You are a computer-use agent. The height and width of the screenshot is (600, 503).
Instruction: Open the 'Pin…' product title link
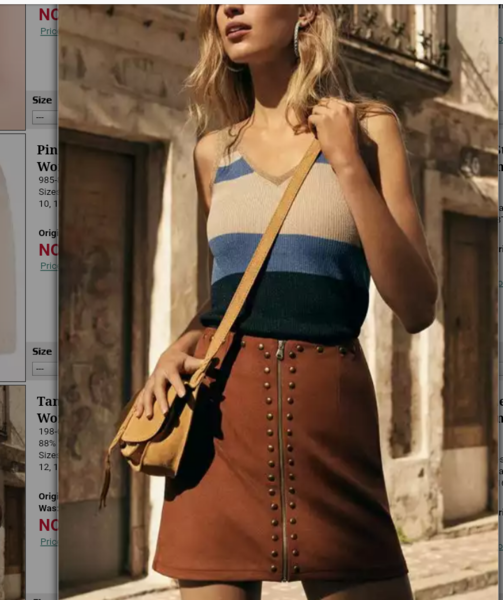click(x=47, y=158)
